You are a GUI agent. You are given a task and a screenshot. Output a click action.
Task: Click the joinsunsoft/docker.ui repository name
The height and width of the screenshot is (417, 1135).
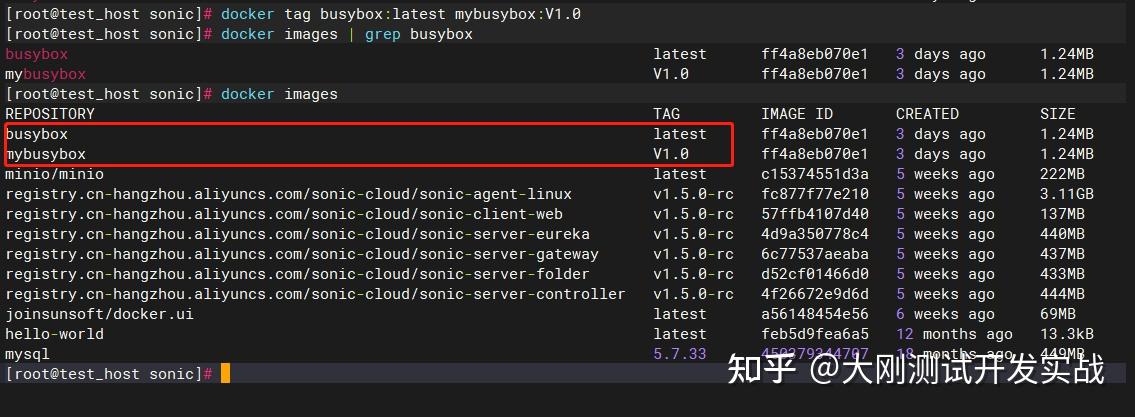[x=99, y=314]
